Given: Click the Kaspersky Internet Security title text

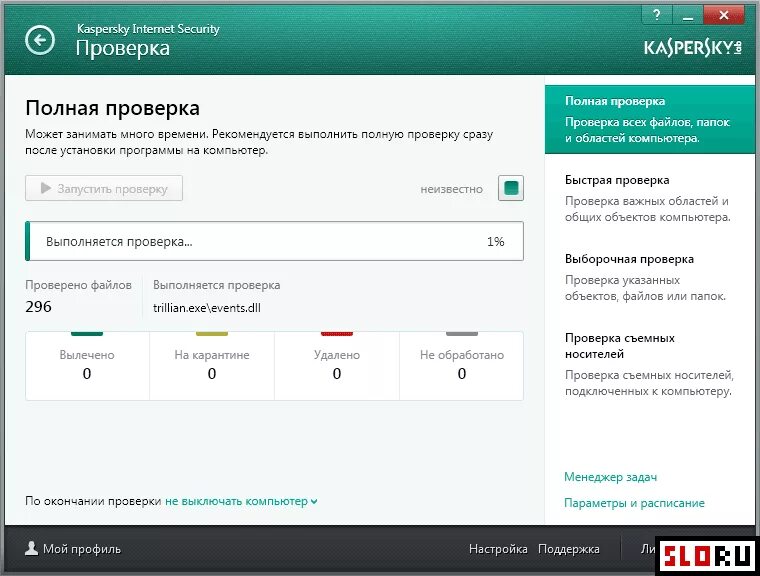Looking at the screenshot, I should coord(148,29).
